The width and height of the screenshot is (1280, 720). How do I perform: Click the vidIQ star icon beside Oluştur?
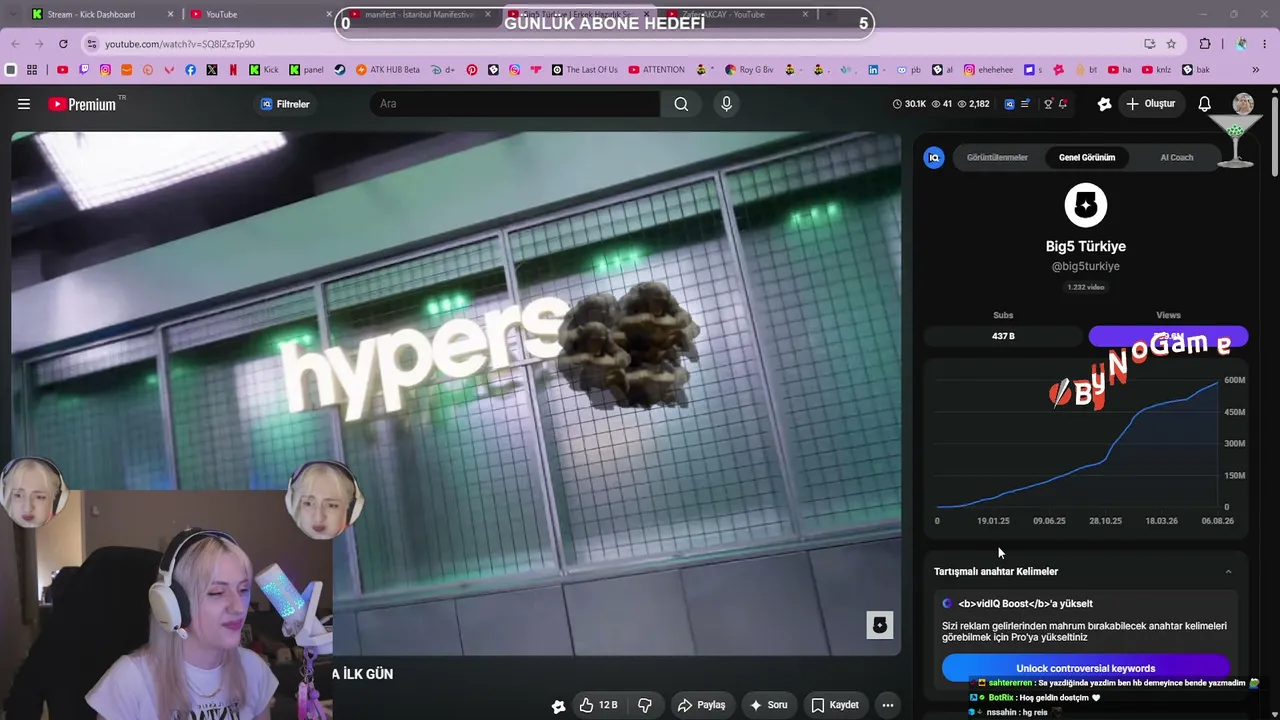[x=1104, y=104]
